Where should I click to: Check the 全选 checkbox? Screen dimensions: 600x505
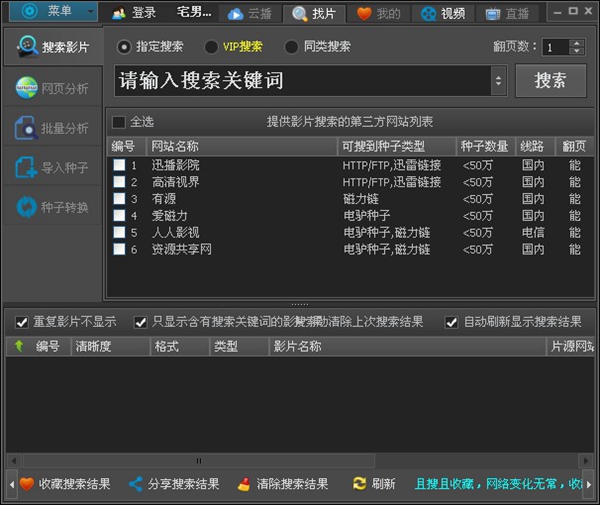(119, 122)
